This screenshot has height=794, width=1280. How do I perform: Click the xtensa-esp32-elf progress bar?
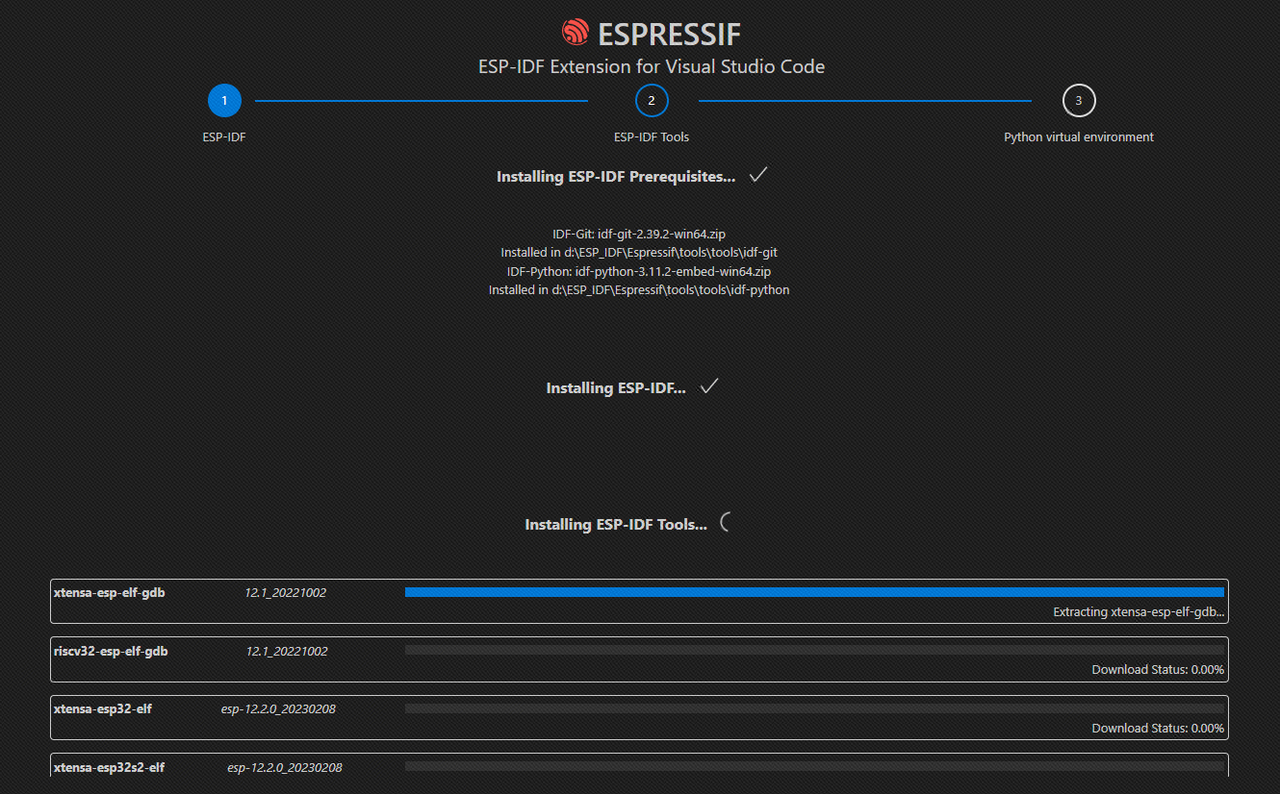pos(814,709)
